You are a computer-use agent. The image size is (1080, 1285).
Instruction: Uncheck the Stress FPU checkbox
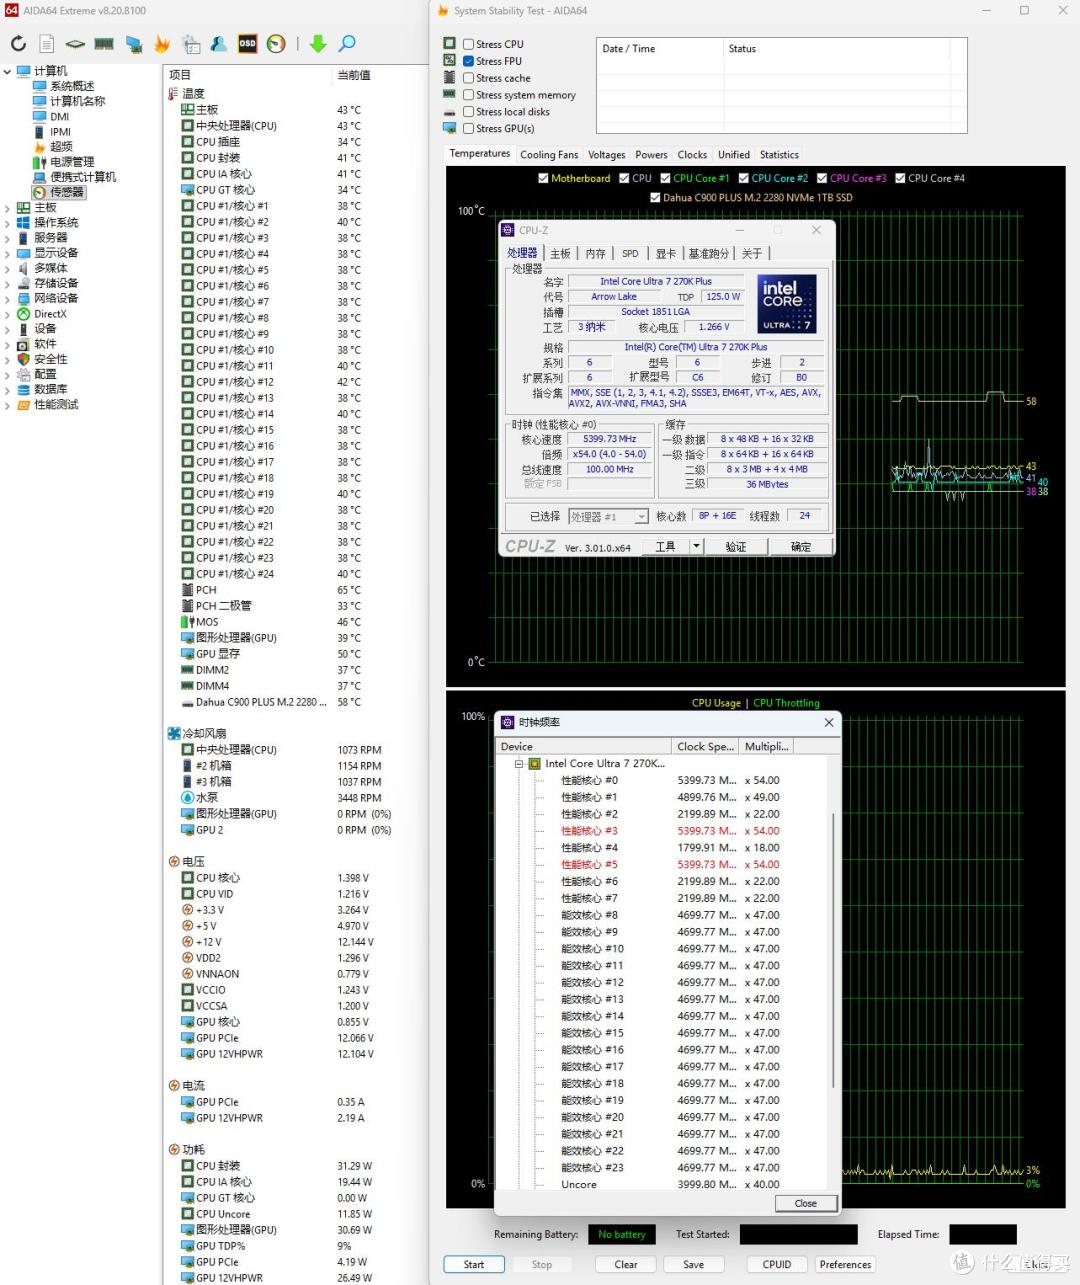[x=468, y=61]
